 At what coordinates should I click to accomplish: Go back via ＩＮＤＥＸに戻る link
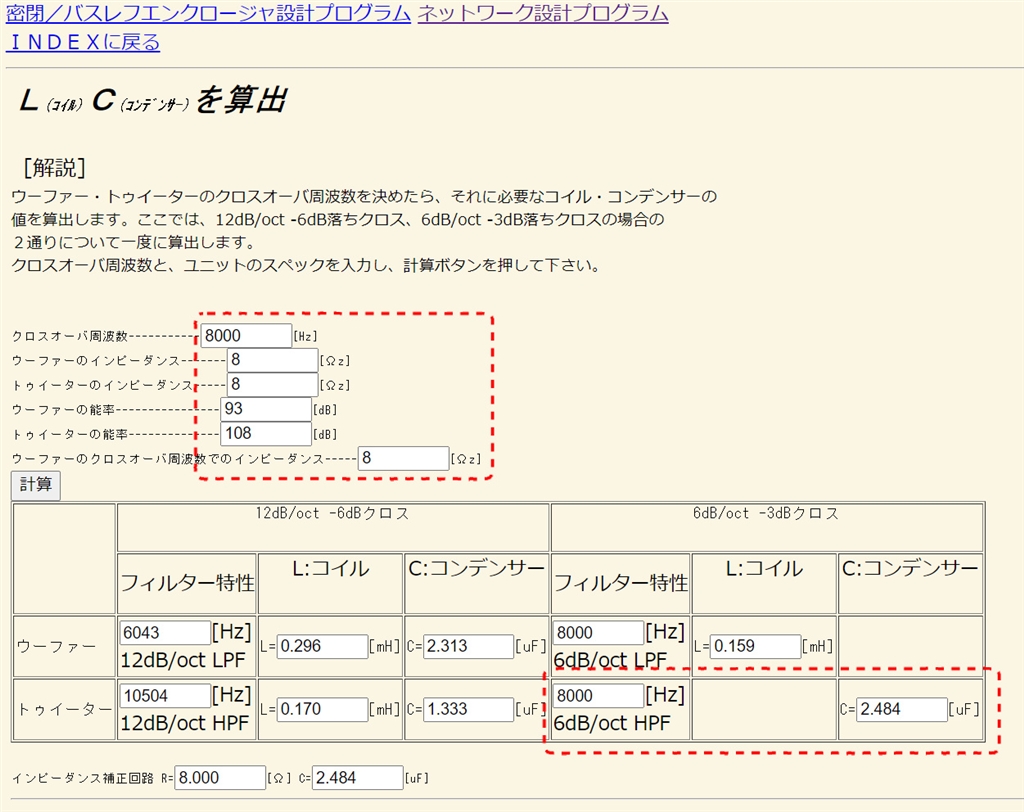pos(83,42)
